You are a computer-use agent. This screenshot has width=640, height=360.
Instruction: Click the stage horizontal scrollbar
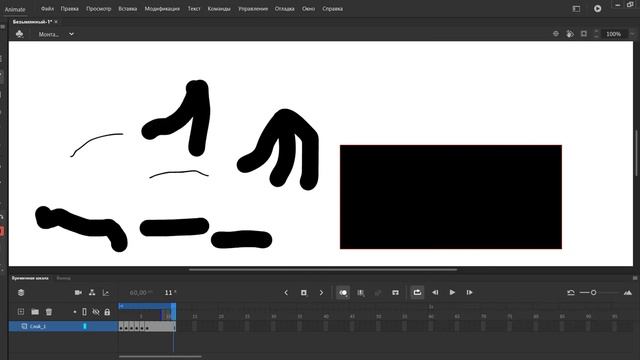click(323, 270)
